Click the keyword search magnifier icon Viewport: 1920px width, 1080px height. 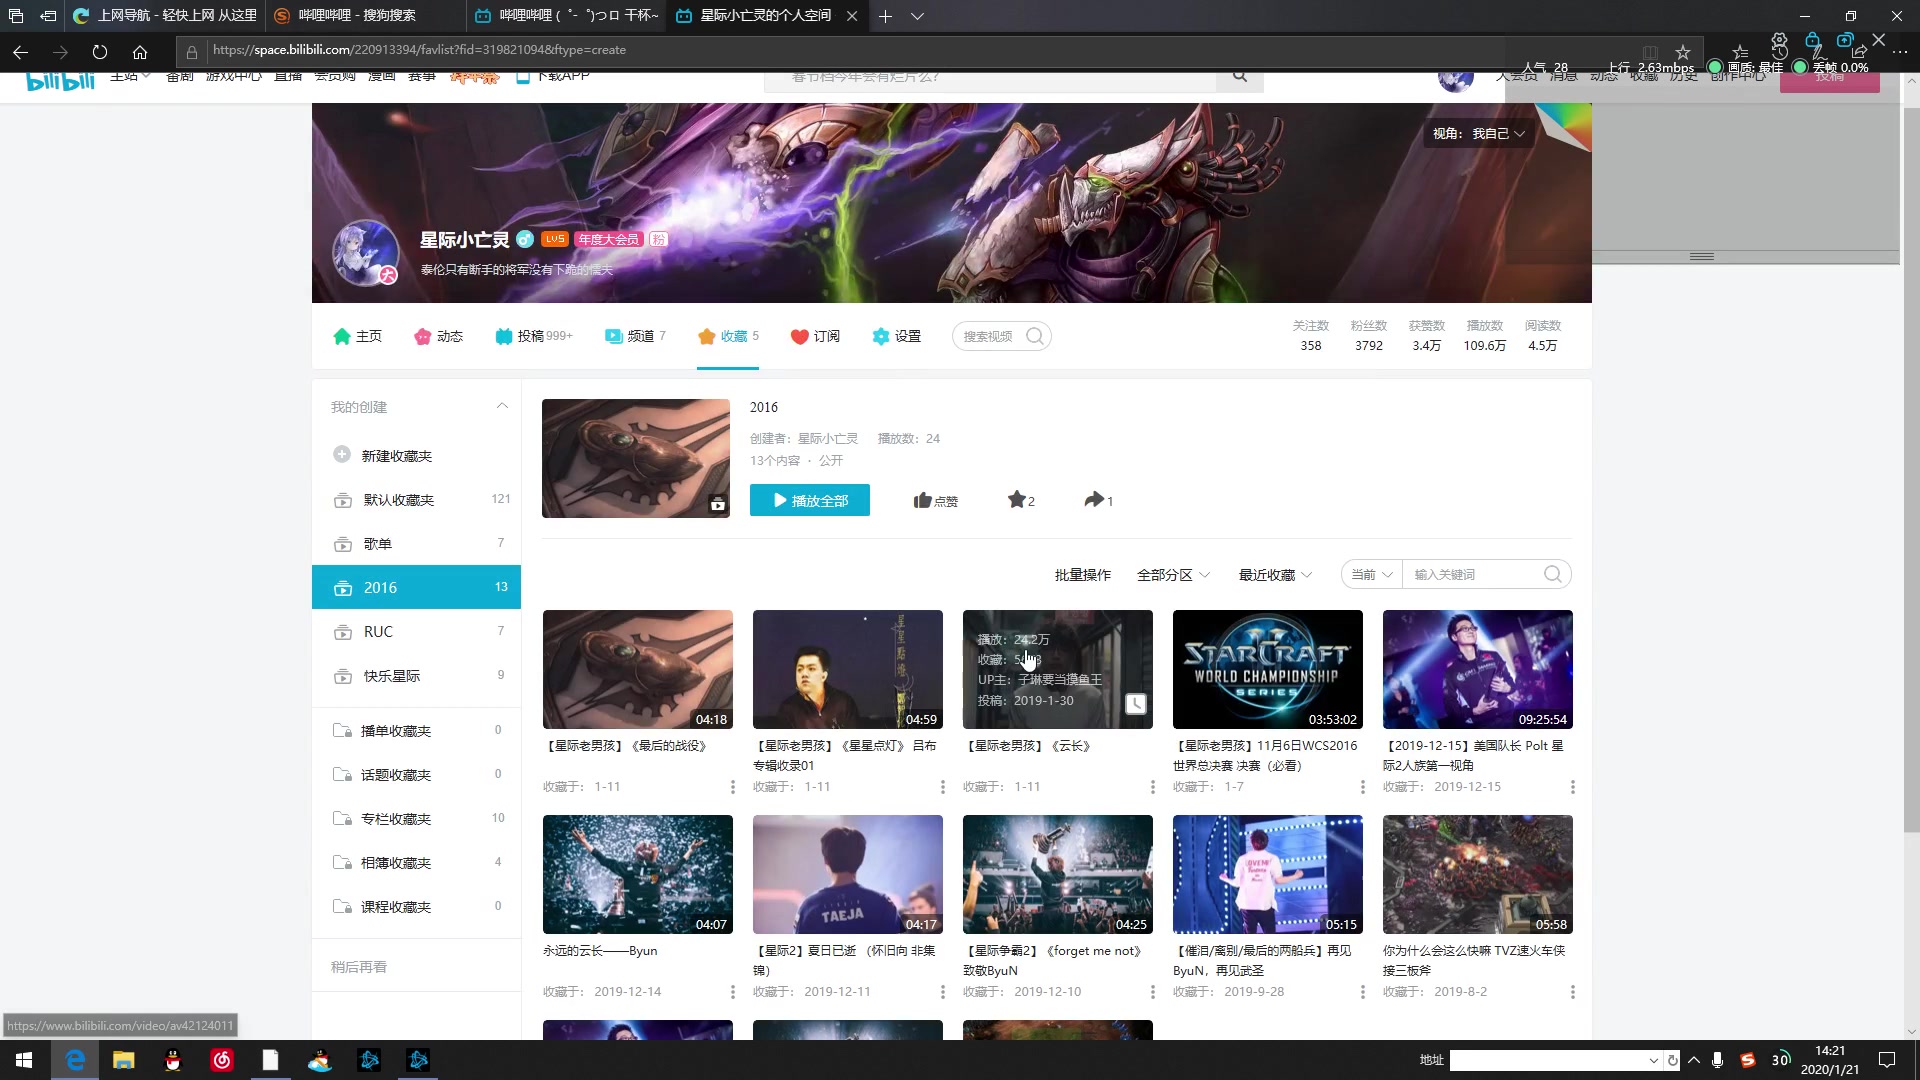pyautogui.click(x=1552, y=574)
